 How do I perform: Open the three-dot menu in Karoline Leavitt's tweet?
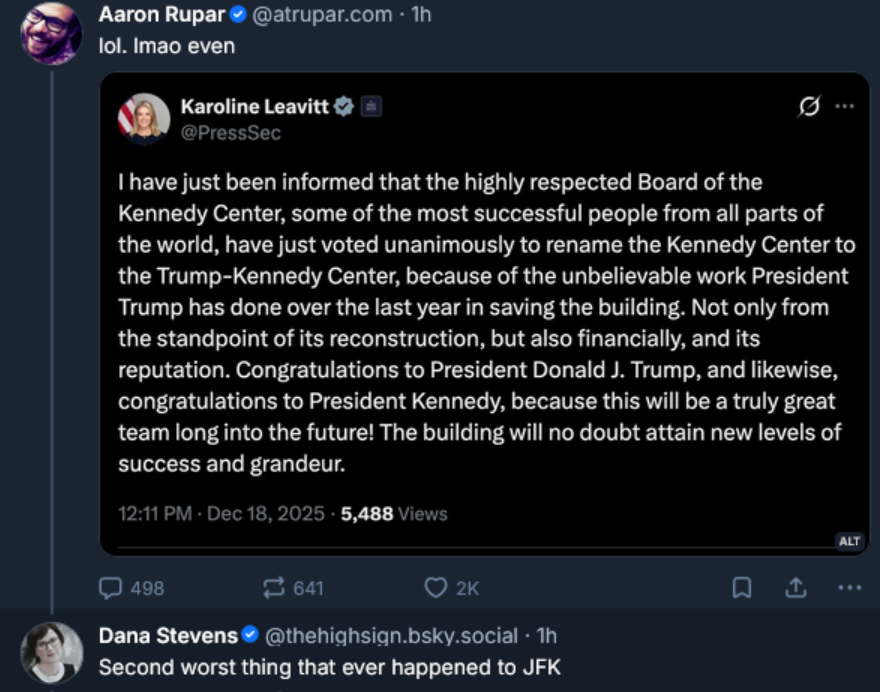845,107
